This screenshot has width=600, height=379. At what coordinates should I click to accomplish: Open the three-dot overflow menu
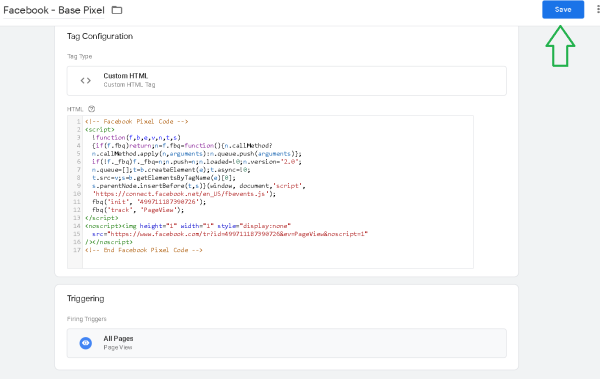click(x=598, y=10)
